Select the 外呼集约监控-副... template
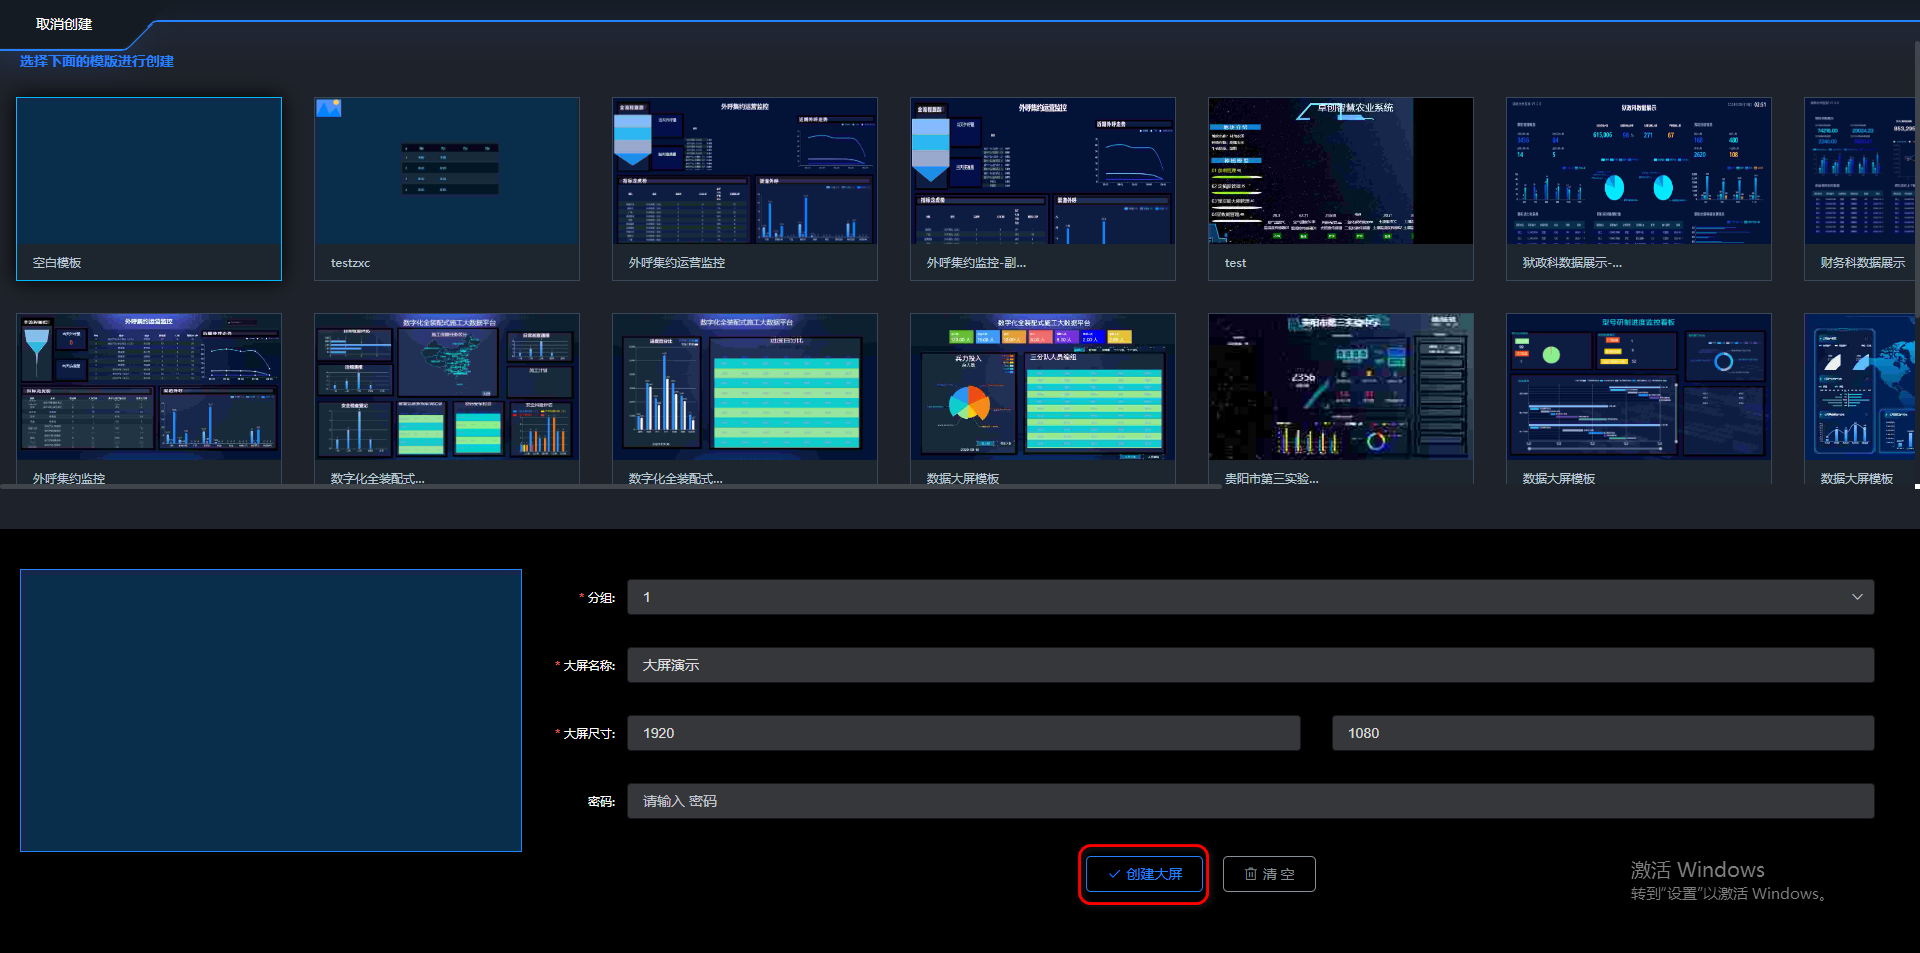 tap(1043, 189)
